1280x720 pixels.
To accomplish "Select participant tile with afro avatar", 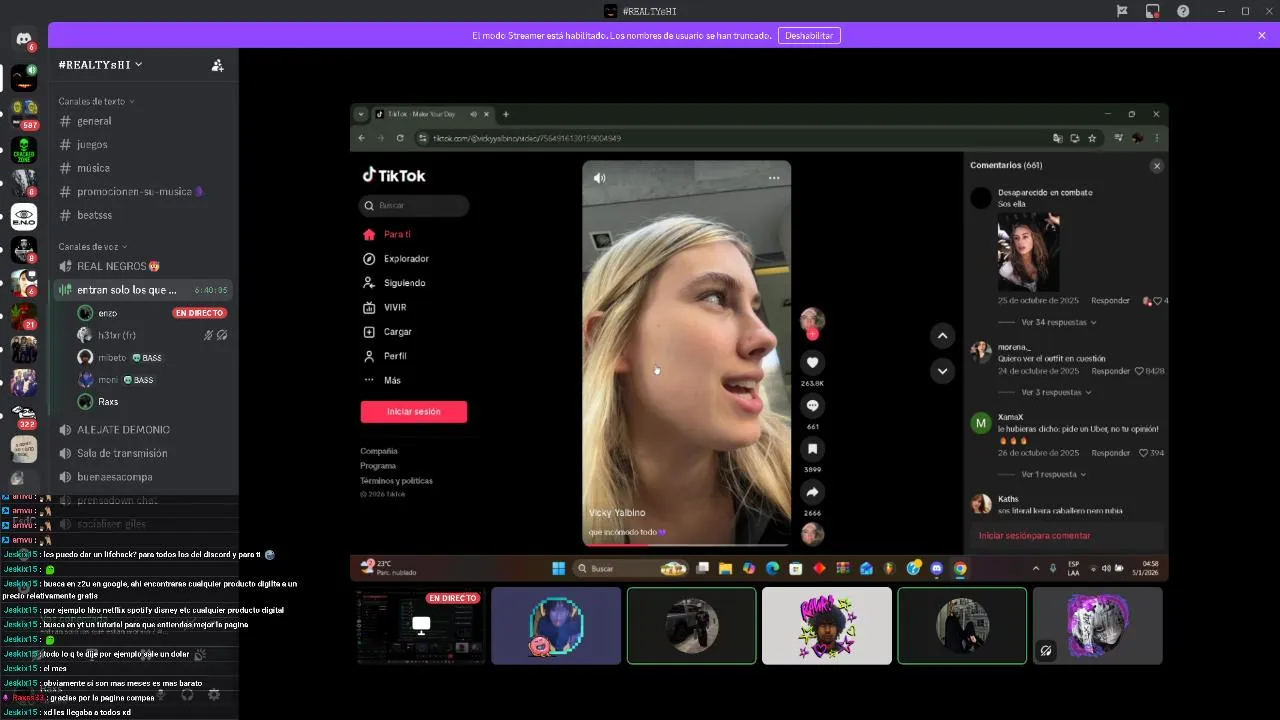I will pyautogui.click(x=827, y=626).
